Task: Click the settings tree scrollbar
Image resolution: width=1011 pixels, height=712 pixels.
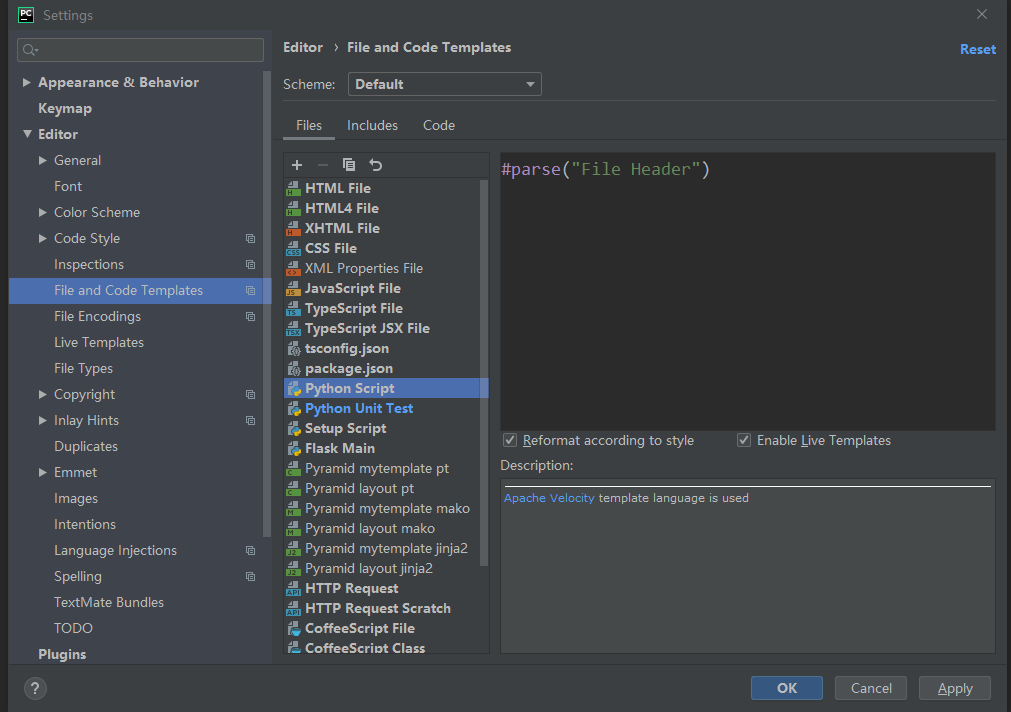Action: coord(267,303)
